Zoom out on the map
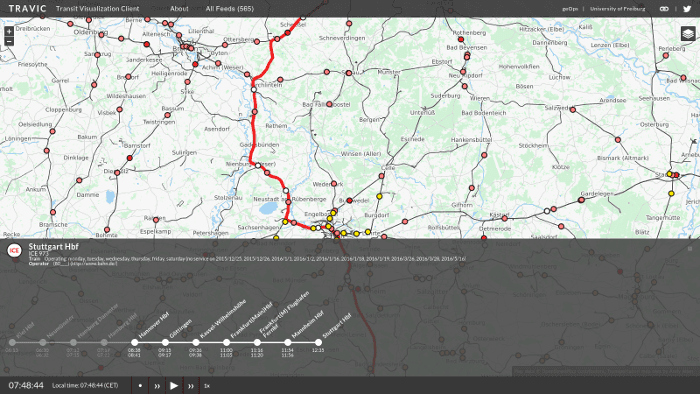 9,41
